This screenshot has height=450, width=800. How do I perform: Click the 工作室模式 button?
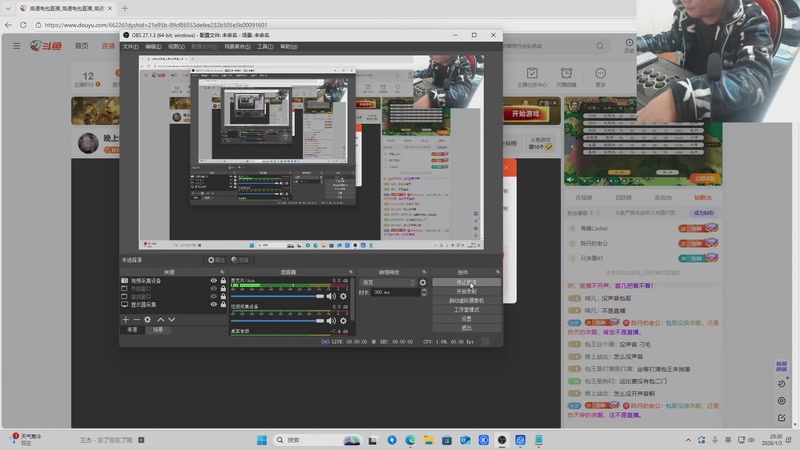tap(466, 310)
